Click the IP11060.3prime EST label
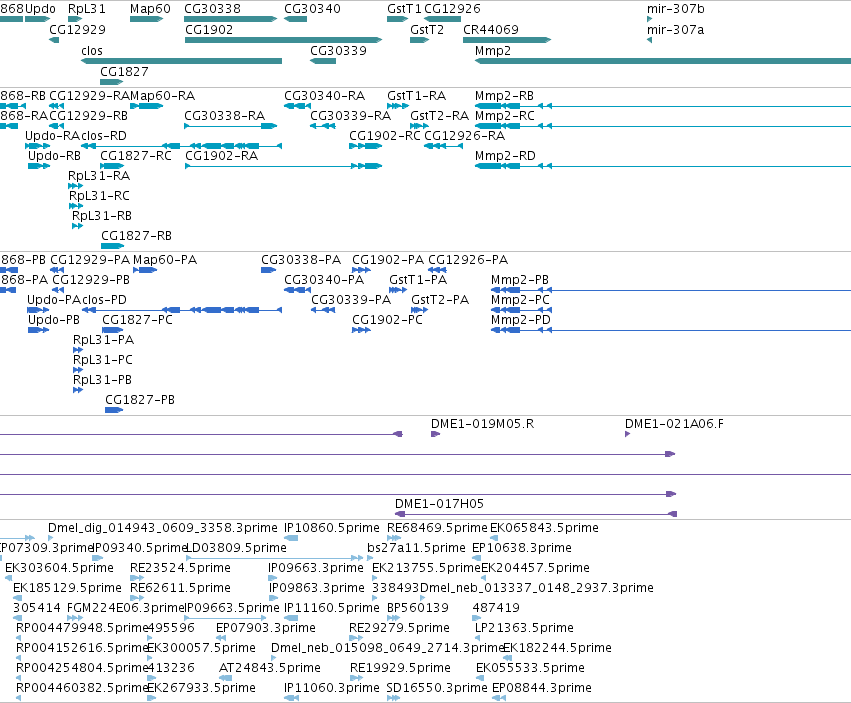This screenshot has width=851, height=703. pos(332,688)
